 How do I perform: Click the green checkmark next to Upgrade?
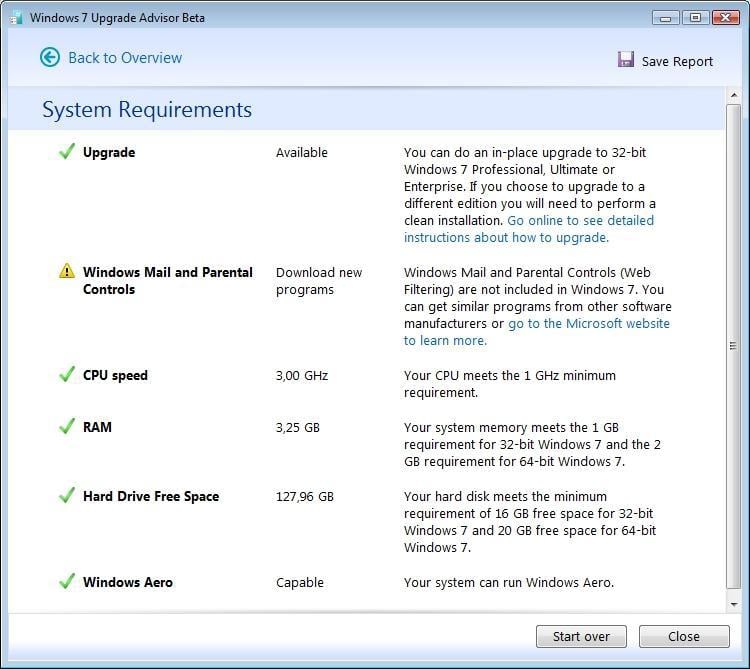click(67, 152)
